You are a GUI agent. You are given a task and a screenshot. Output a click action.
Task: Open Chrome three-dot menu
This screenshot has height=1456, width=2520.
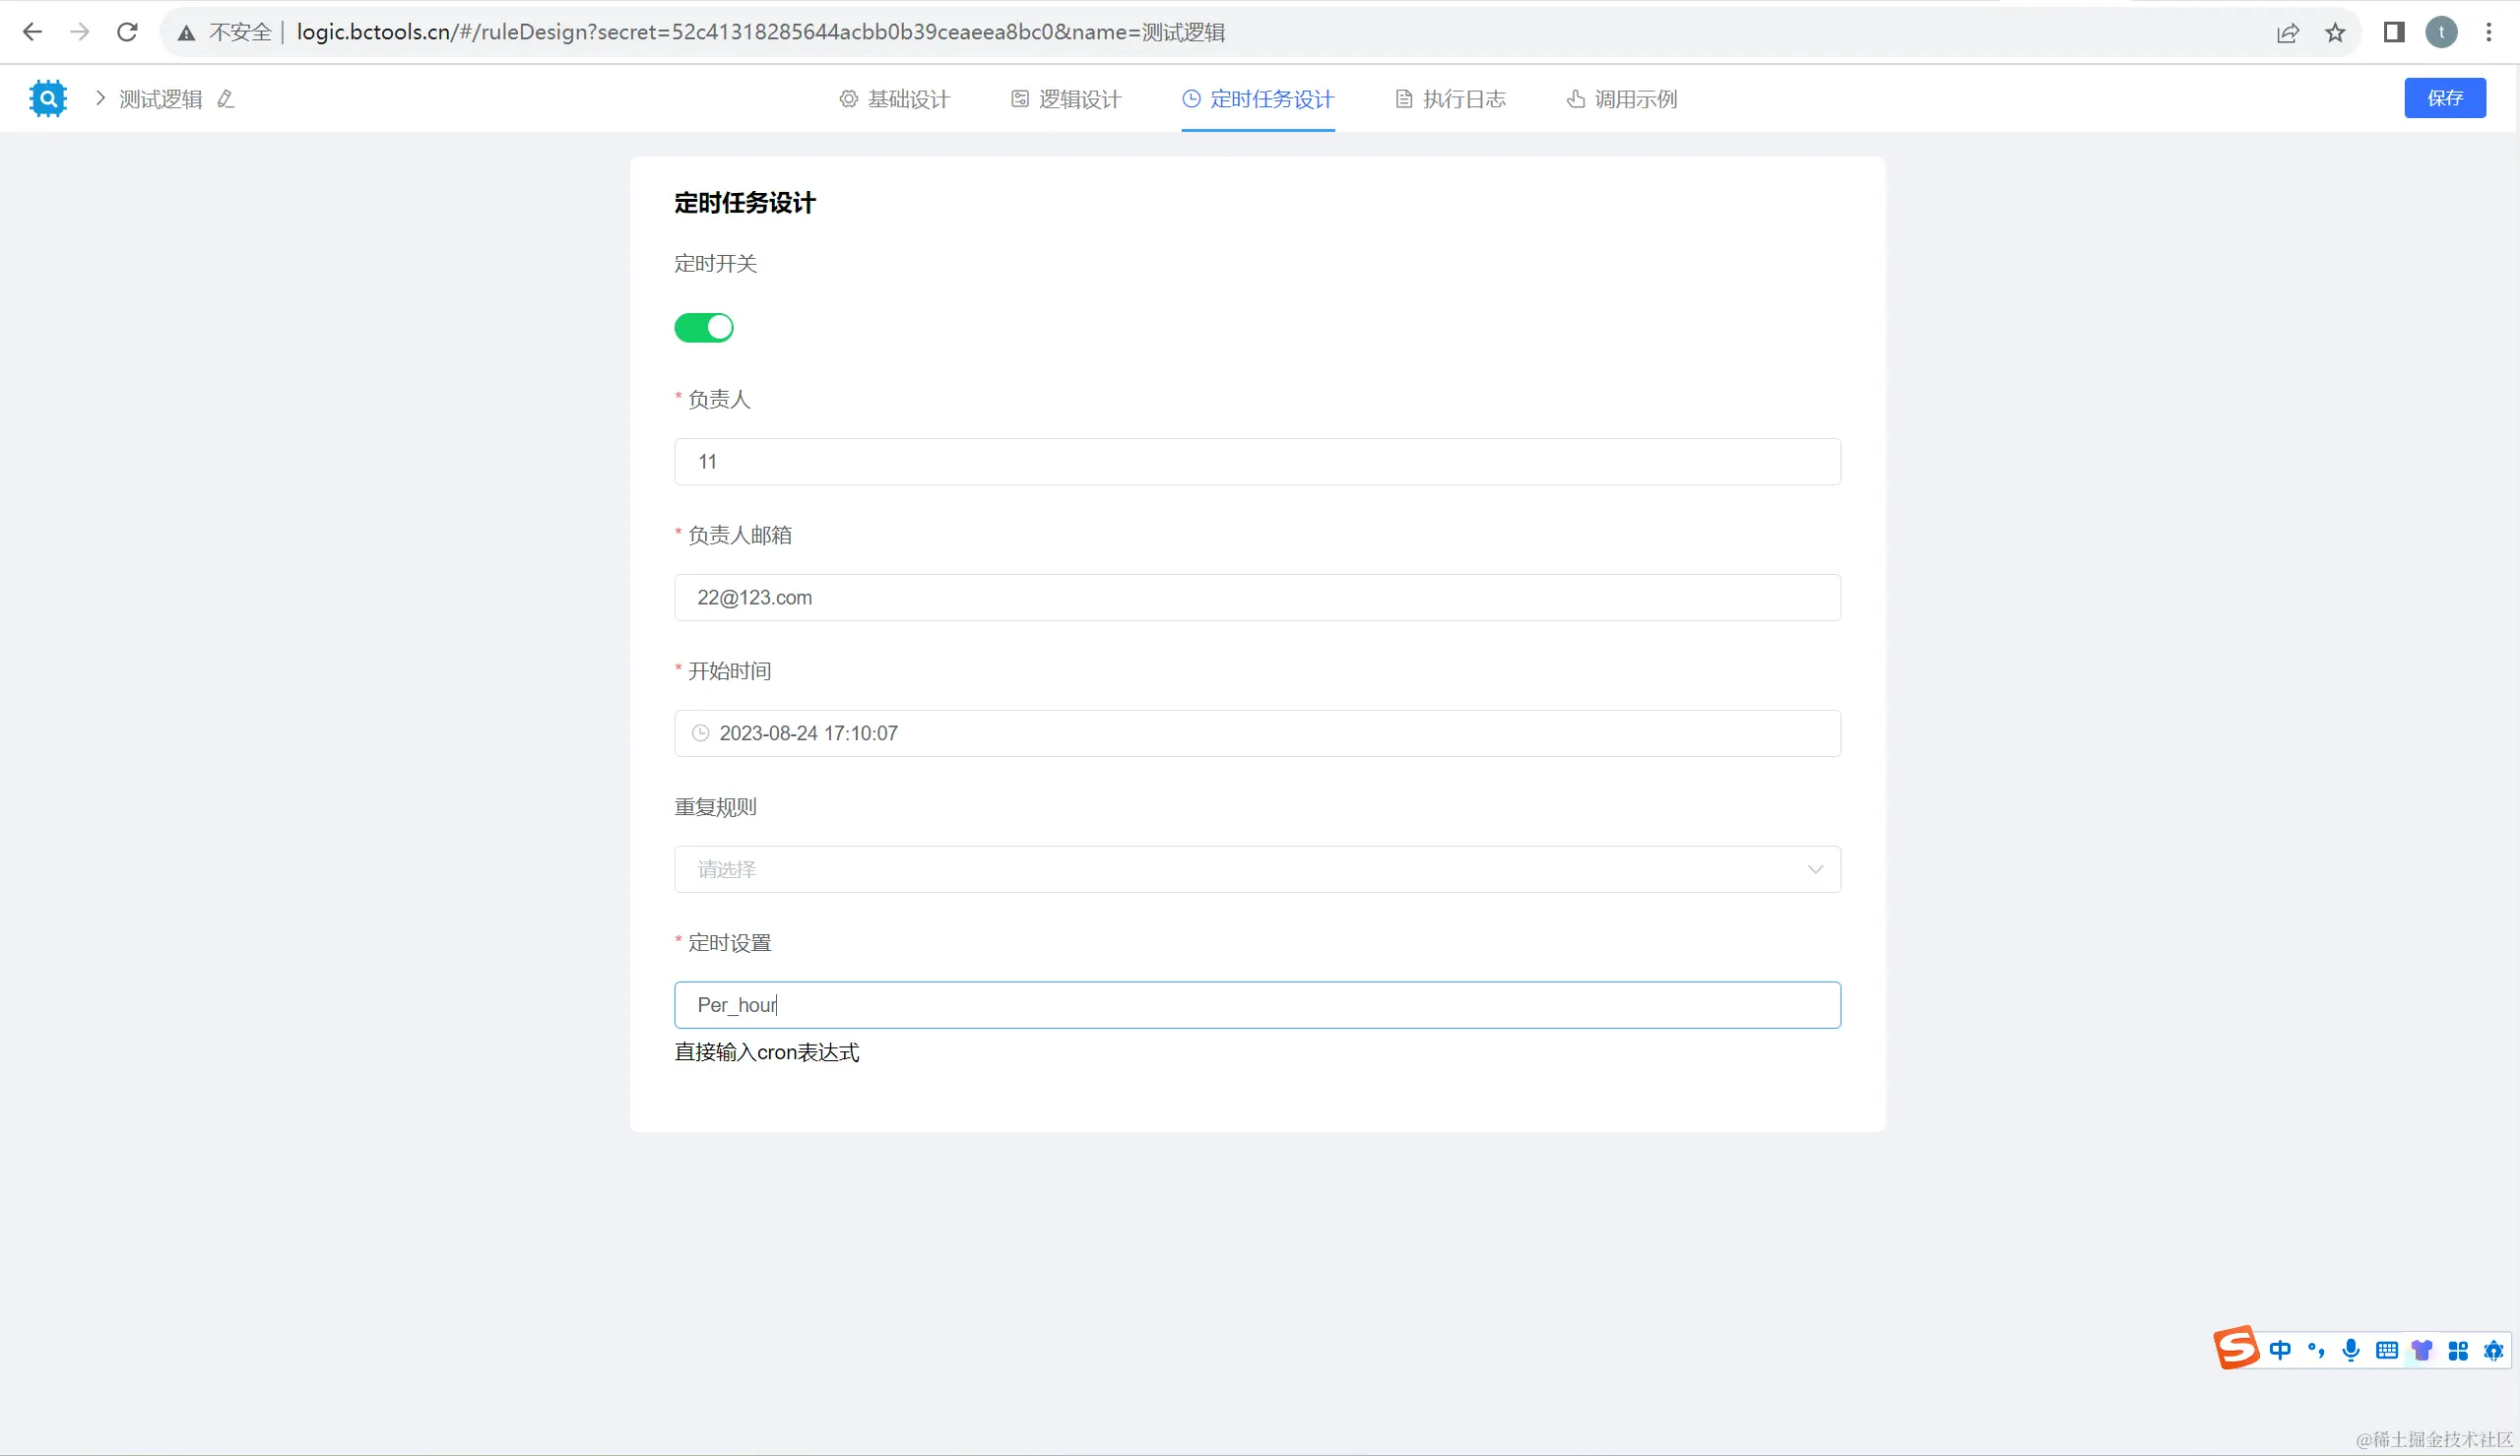[x=2489, y=33]
